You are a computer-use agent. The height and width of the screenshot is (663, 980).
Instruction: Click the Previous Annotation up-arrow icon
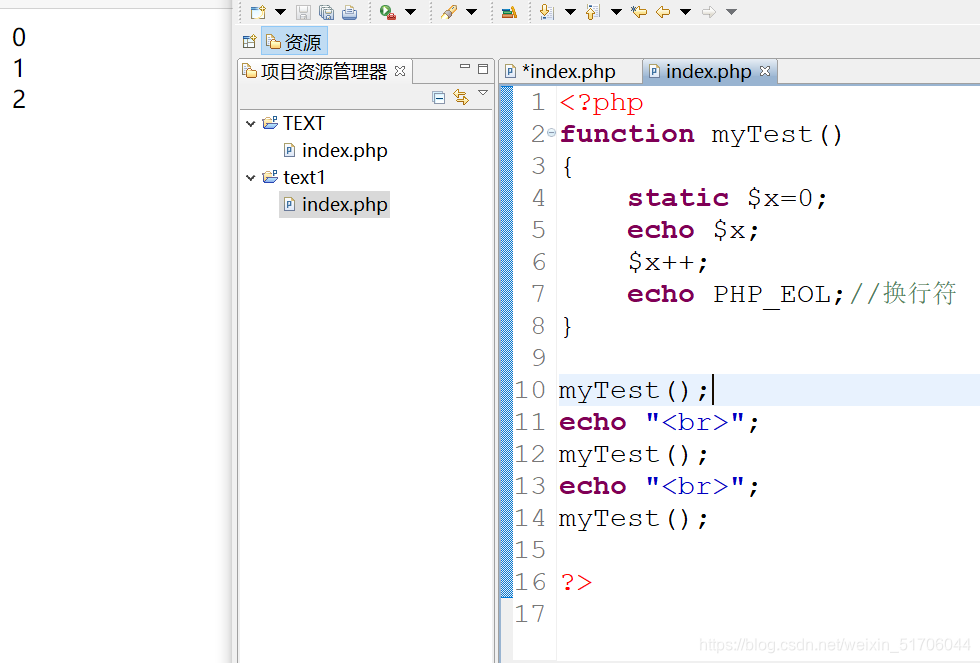(x=592, y=12)
